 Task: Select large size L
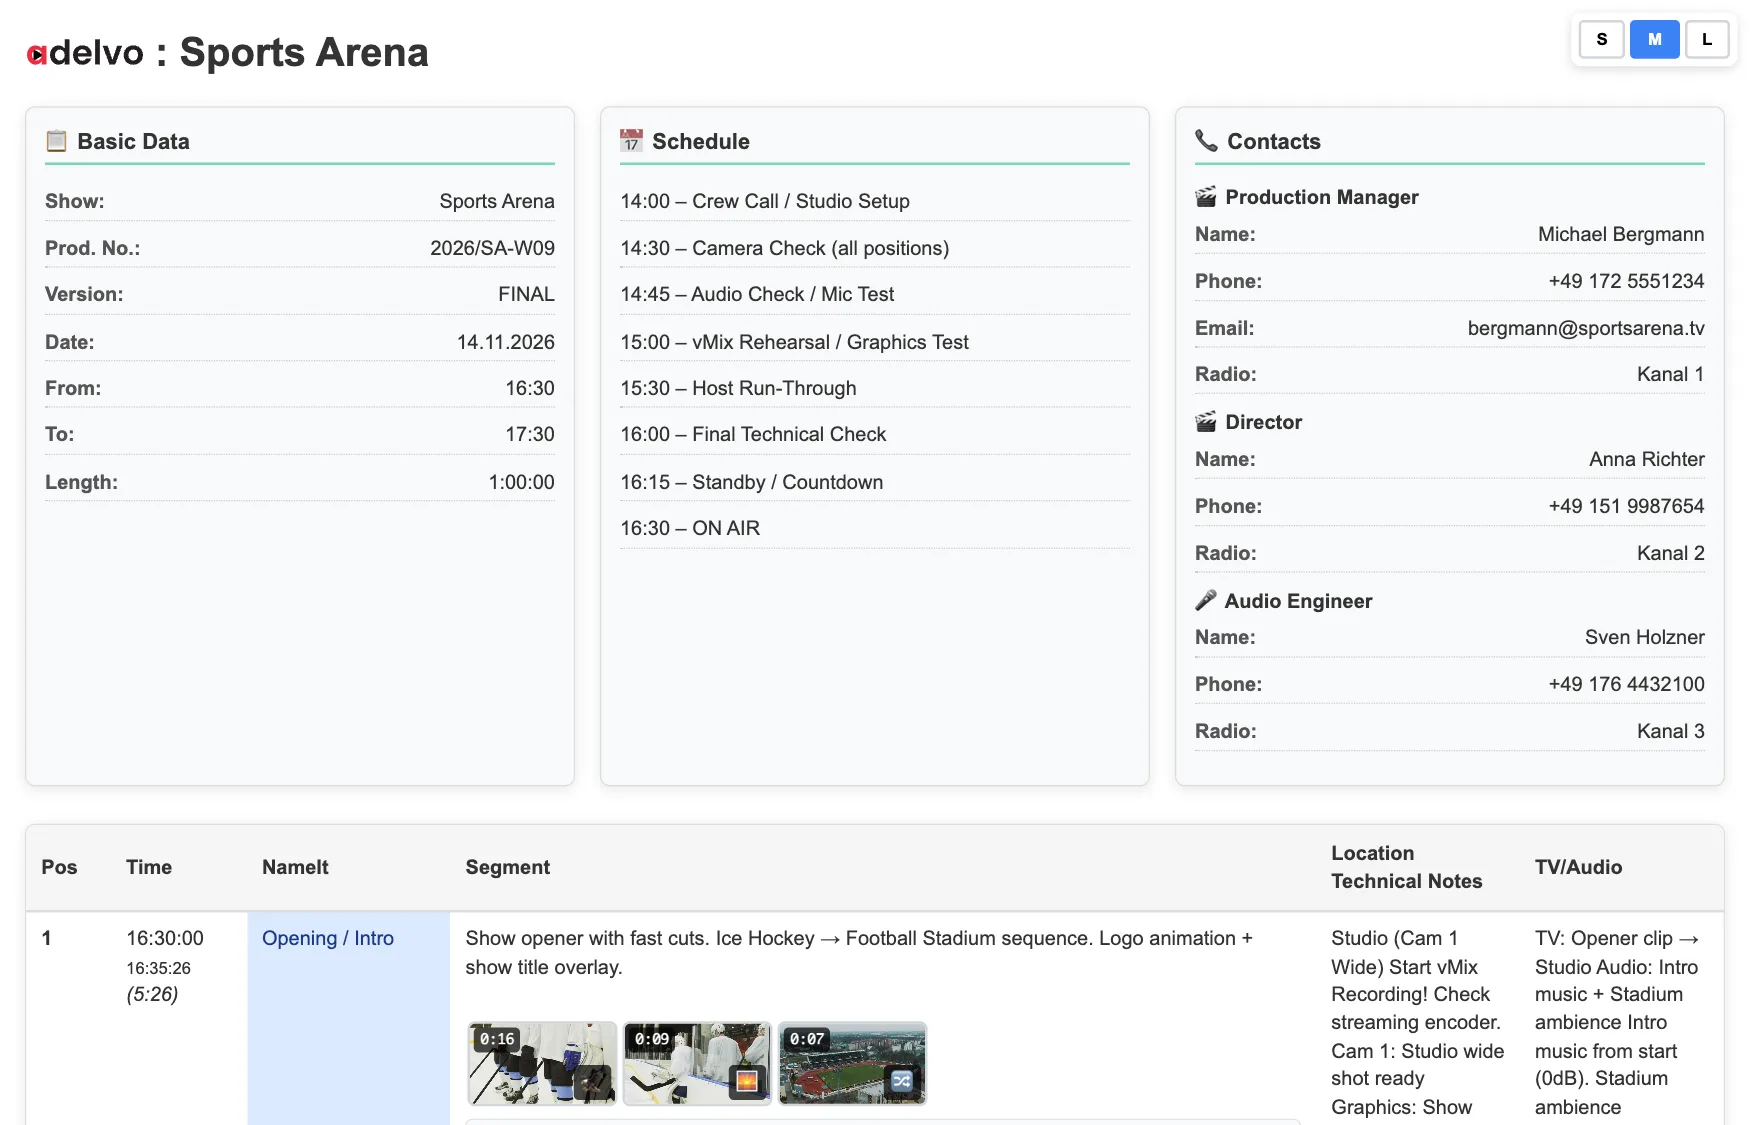[1707, 40]
